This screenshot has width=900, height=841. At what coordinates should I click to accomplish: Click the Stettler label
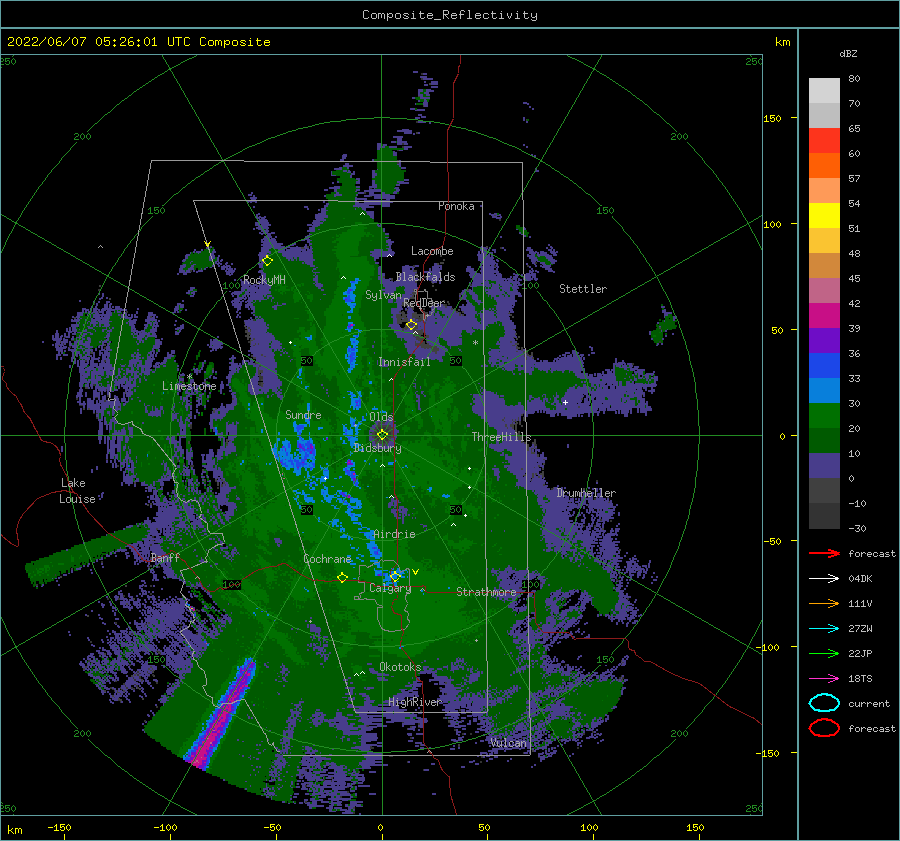[583, 289]
